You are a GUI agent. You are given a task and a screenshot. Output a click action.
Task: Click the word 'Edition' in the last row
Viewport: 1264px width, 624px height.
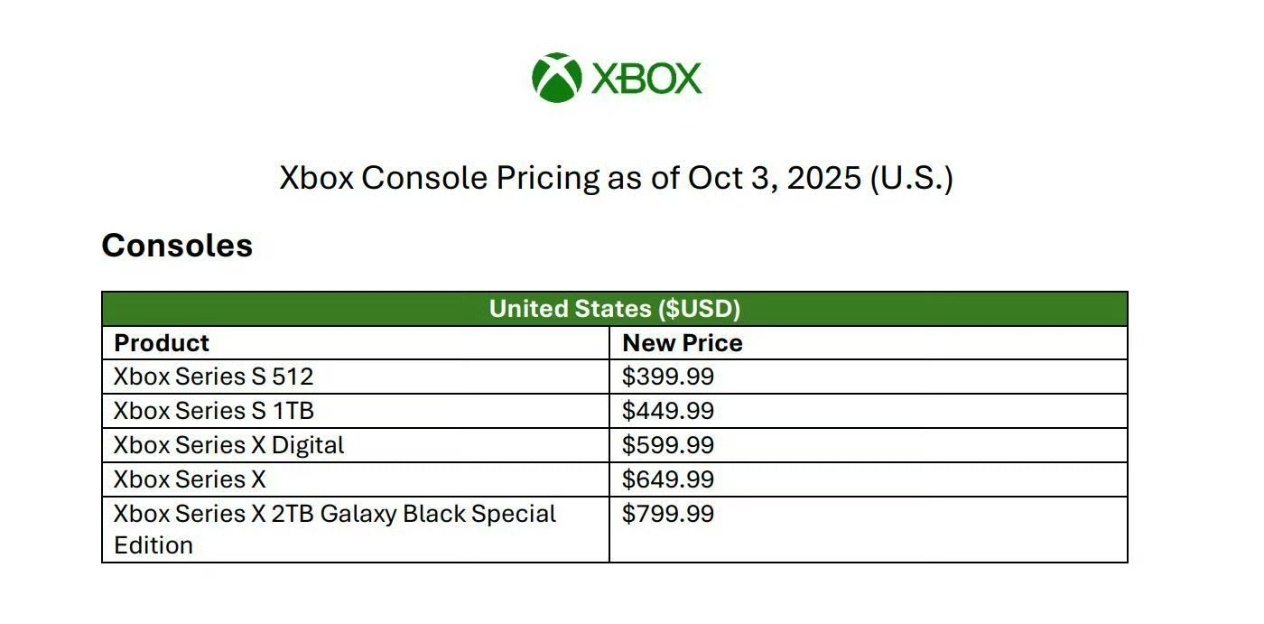click(x=153, y=545)
